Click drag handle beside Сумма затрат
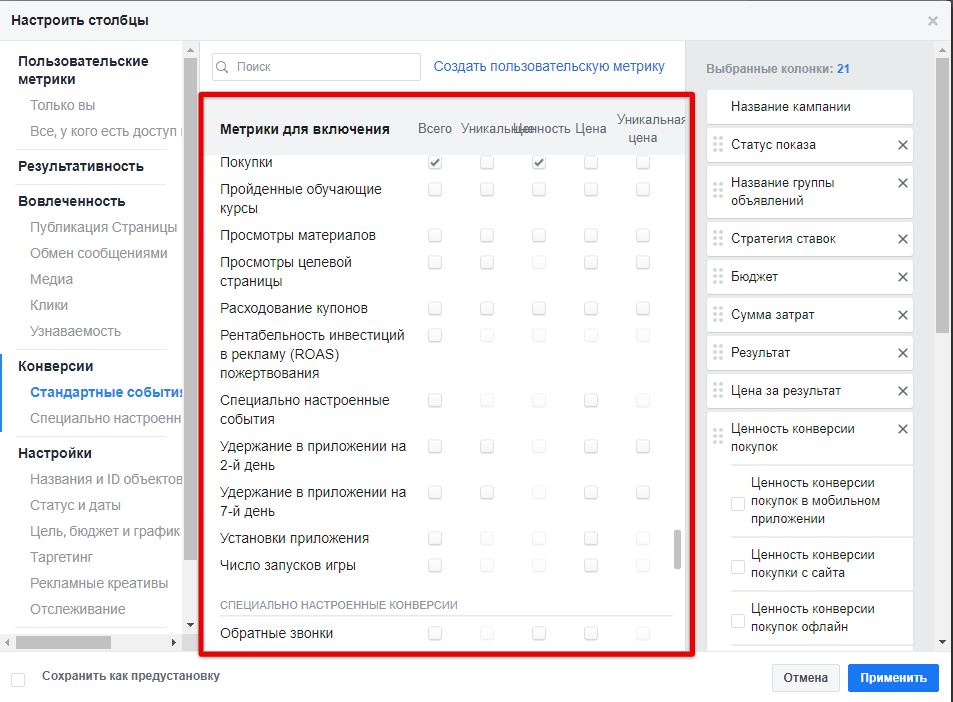 [x=717, y=315]
